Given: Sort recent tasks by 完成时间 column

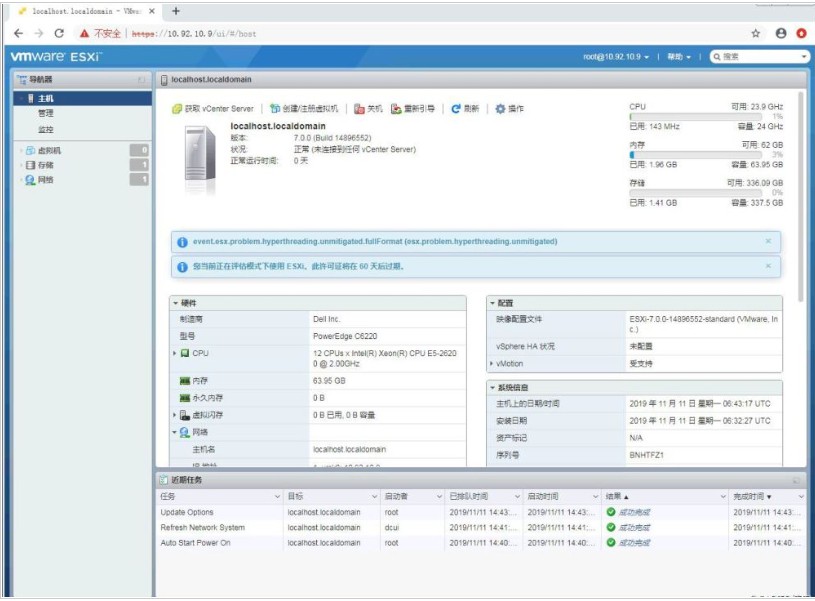Looking at the screenshot, I should pos(751,496).
